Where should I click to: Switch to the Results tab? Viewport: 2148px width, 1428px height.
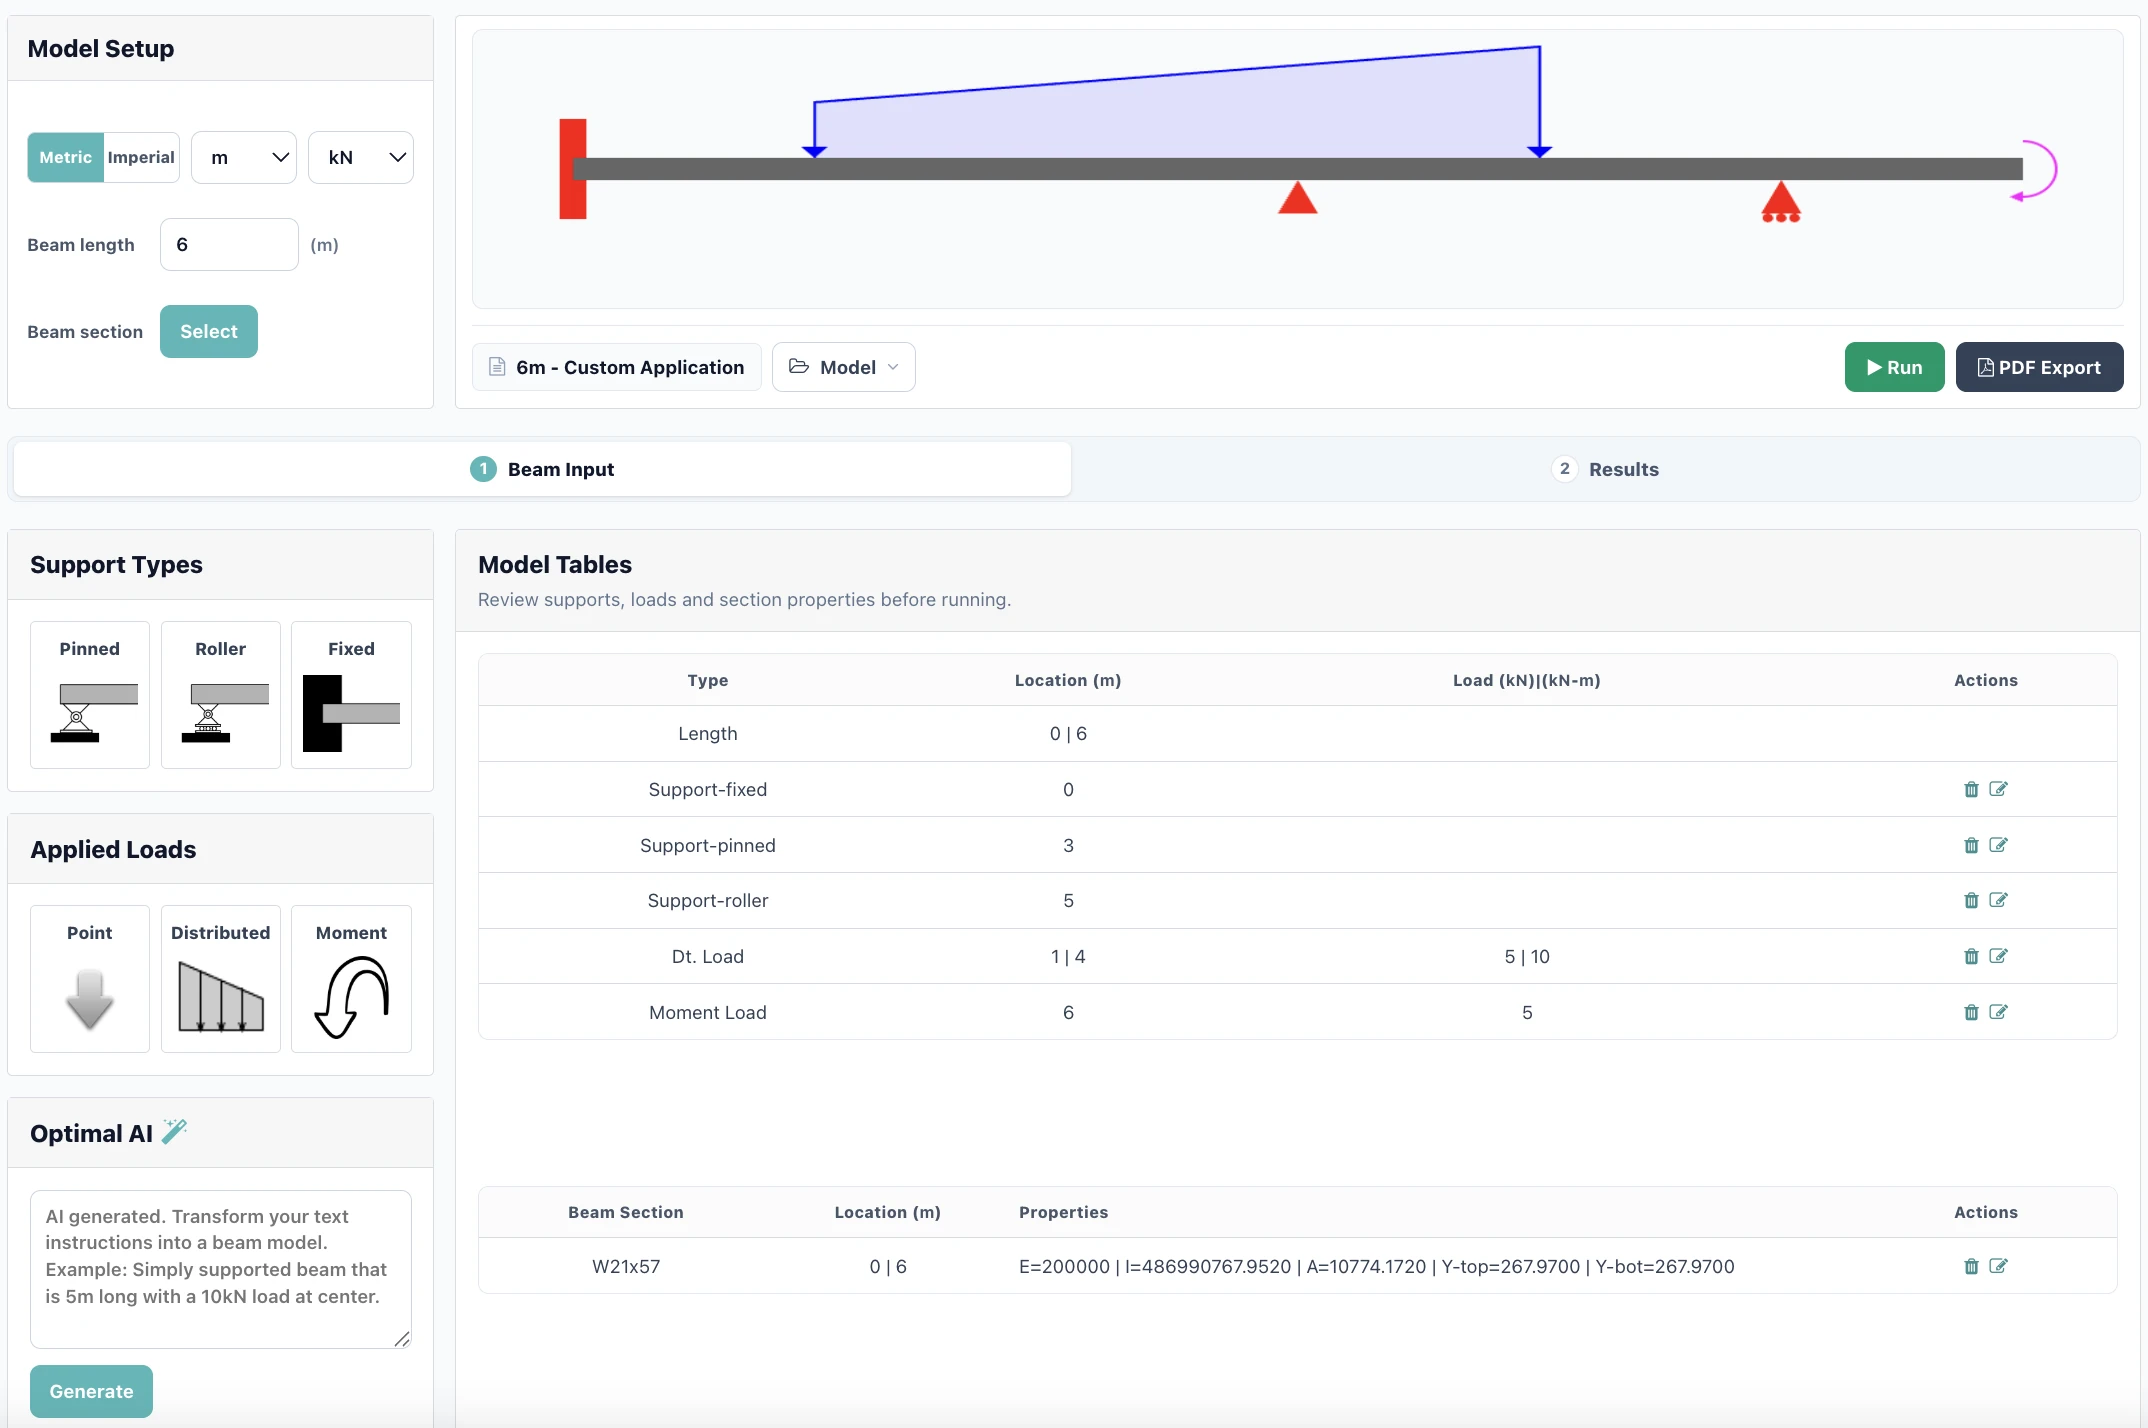click(1605, 469)
